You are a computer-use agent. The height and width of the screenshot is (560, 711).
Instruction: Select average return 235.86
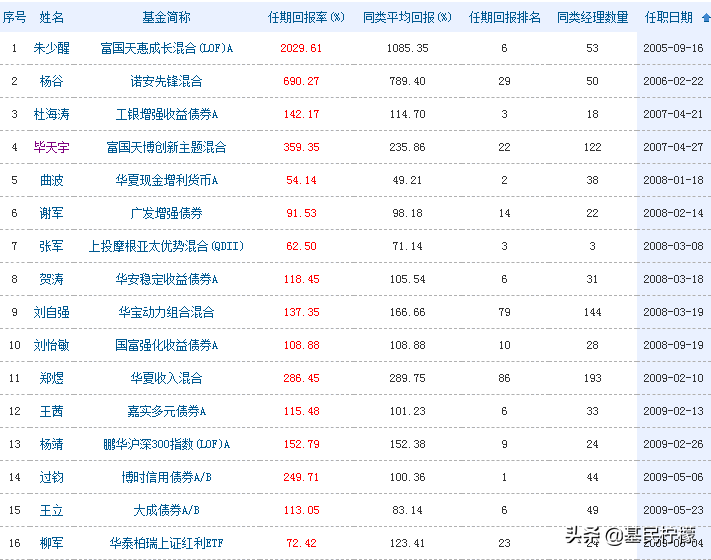point(407,147)
